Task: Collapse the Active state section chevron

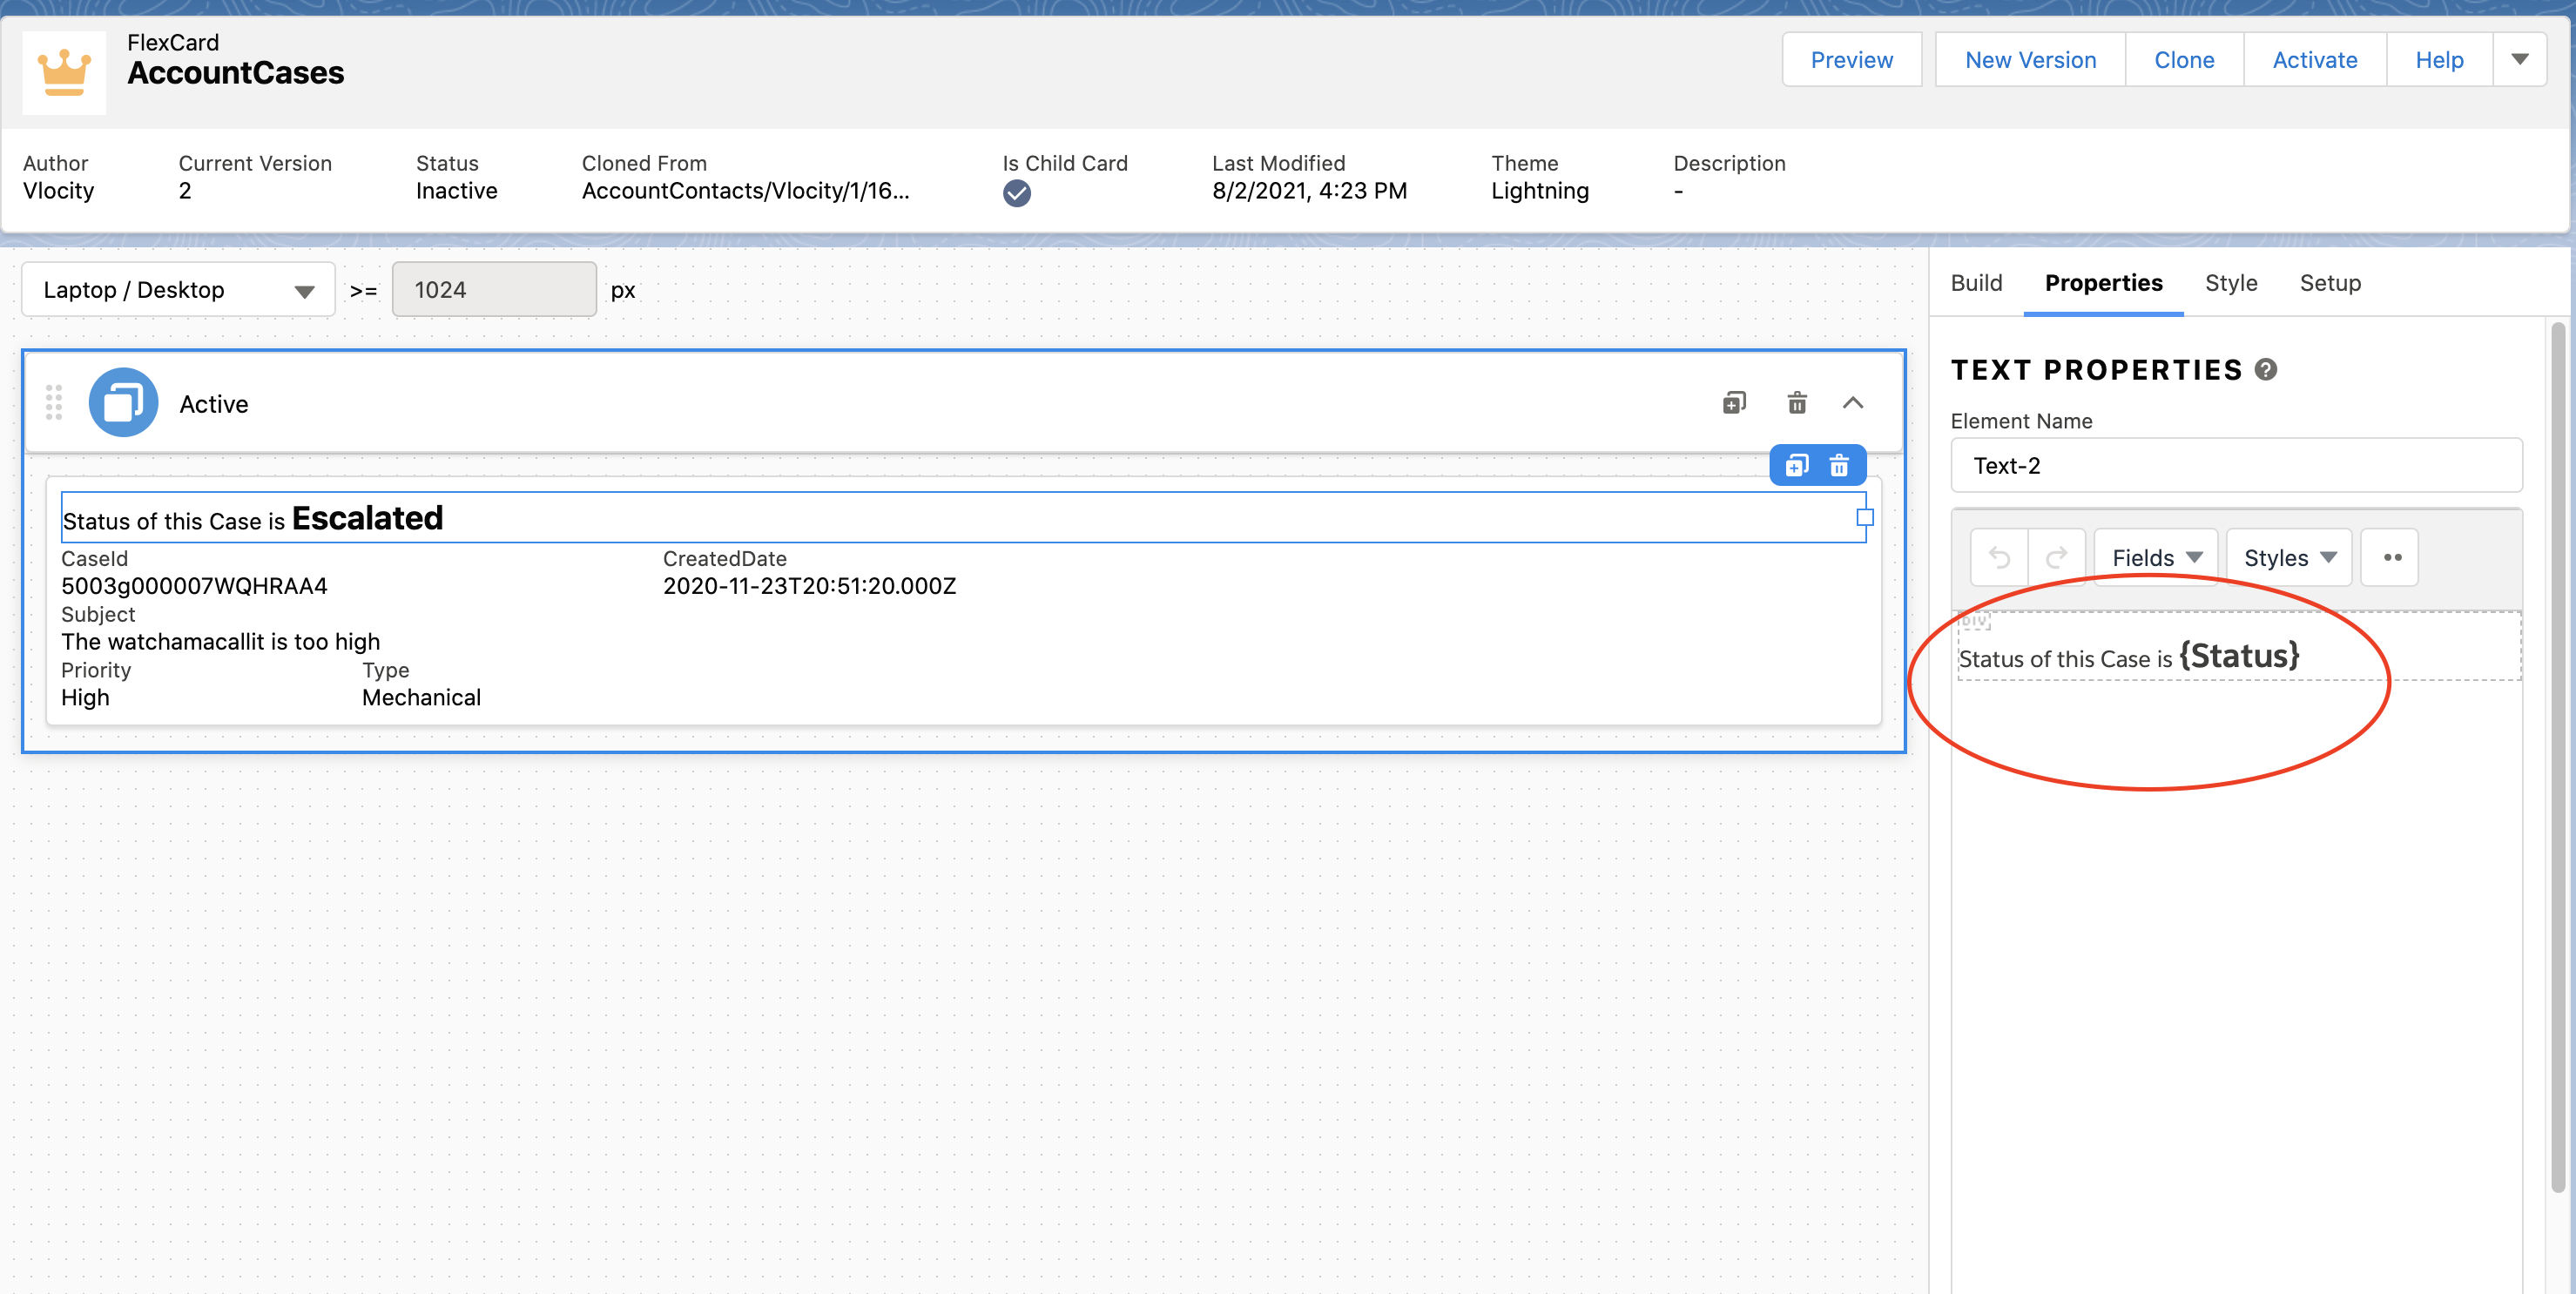Action: tap(1853, 403)
